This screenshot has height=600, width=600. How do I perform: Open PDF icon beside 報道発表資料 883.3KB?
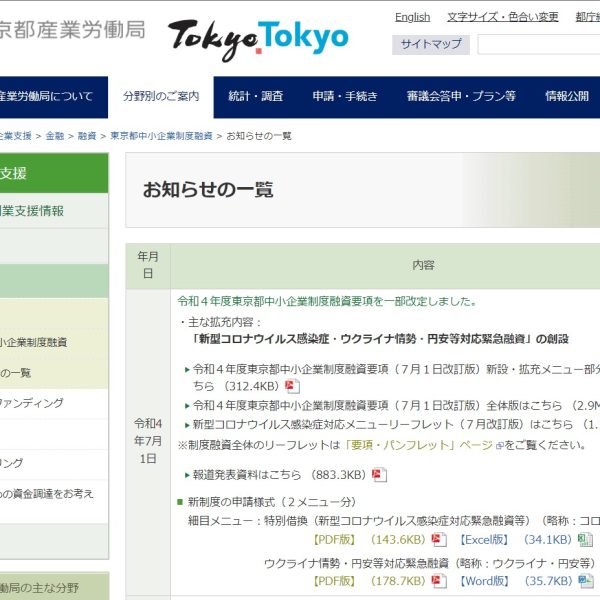coord(380,475)
